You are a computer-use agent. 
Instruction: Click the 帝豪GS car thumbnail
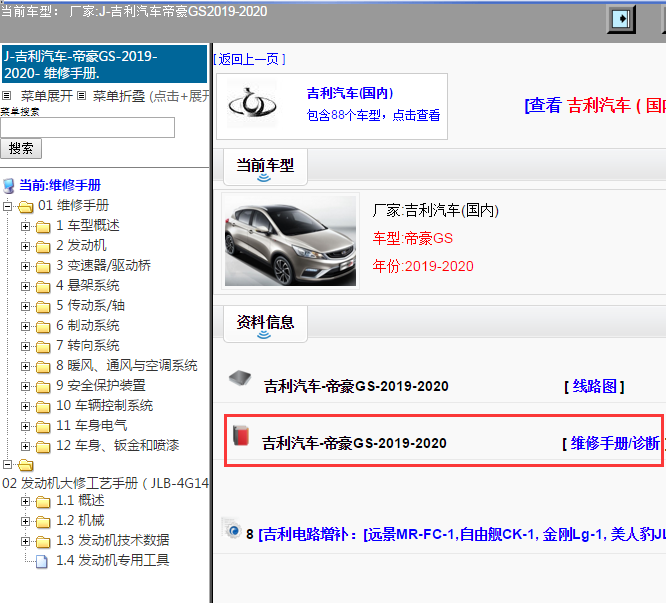click(291, 241)
